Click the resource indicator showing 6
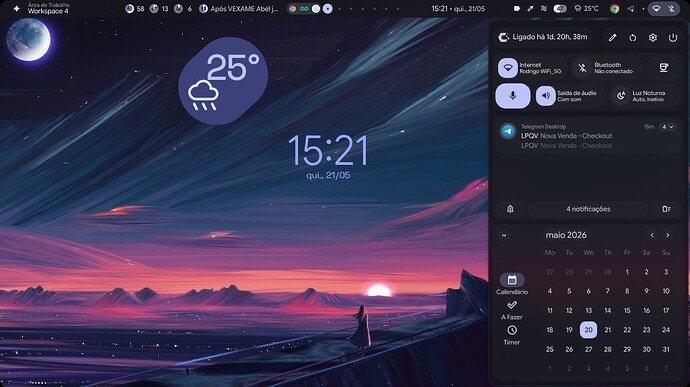Viewport: 690px width, 387px height. coord(183,9)
